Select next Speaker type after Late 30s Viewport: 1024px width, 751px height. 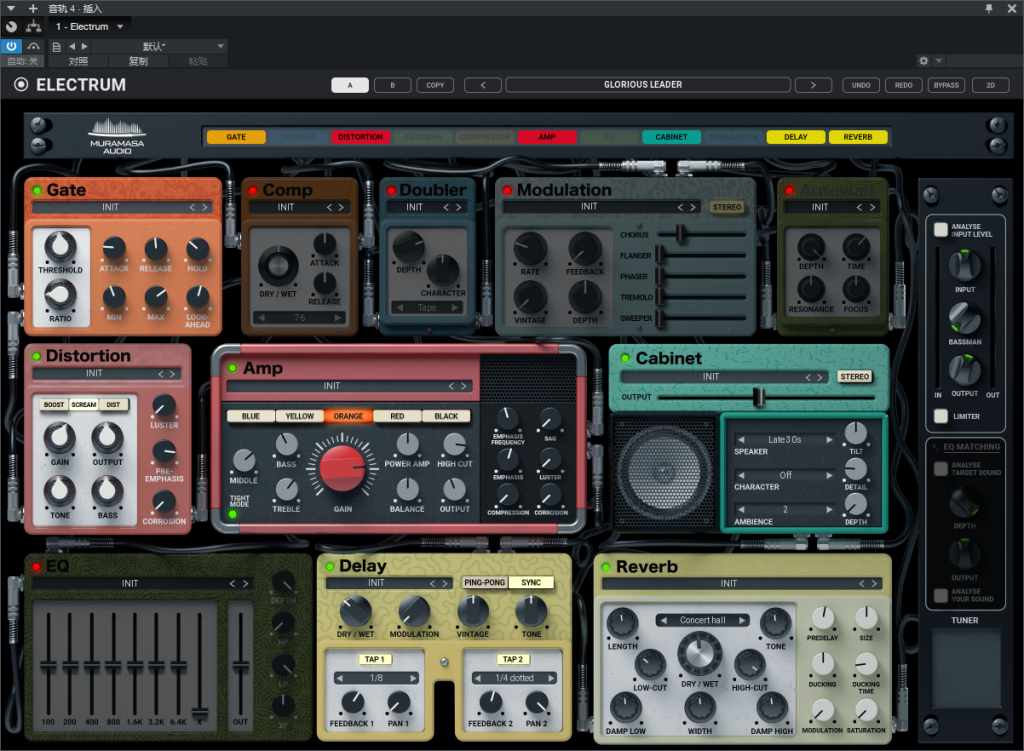tap(829, 439)
